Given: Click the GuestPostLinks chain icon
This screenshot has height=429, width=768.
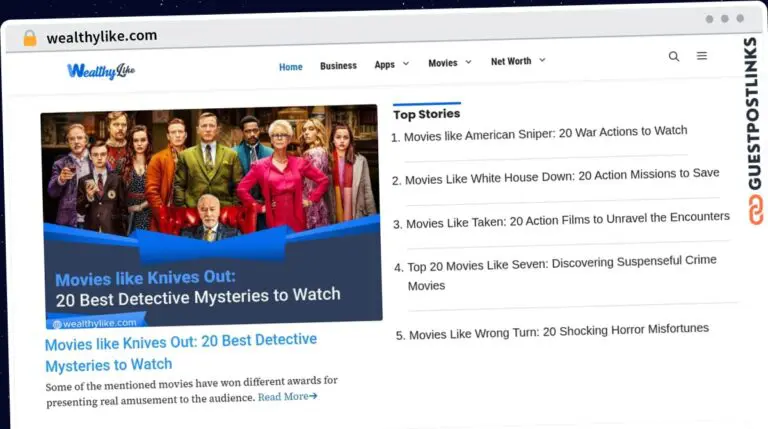Looking at the screenshot, I should [755, 211].
